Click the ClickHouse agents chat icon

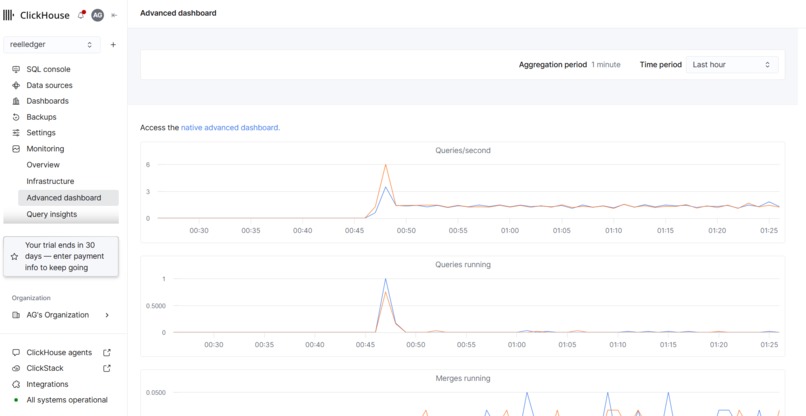coord(16,353)
